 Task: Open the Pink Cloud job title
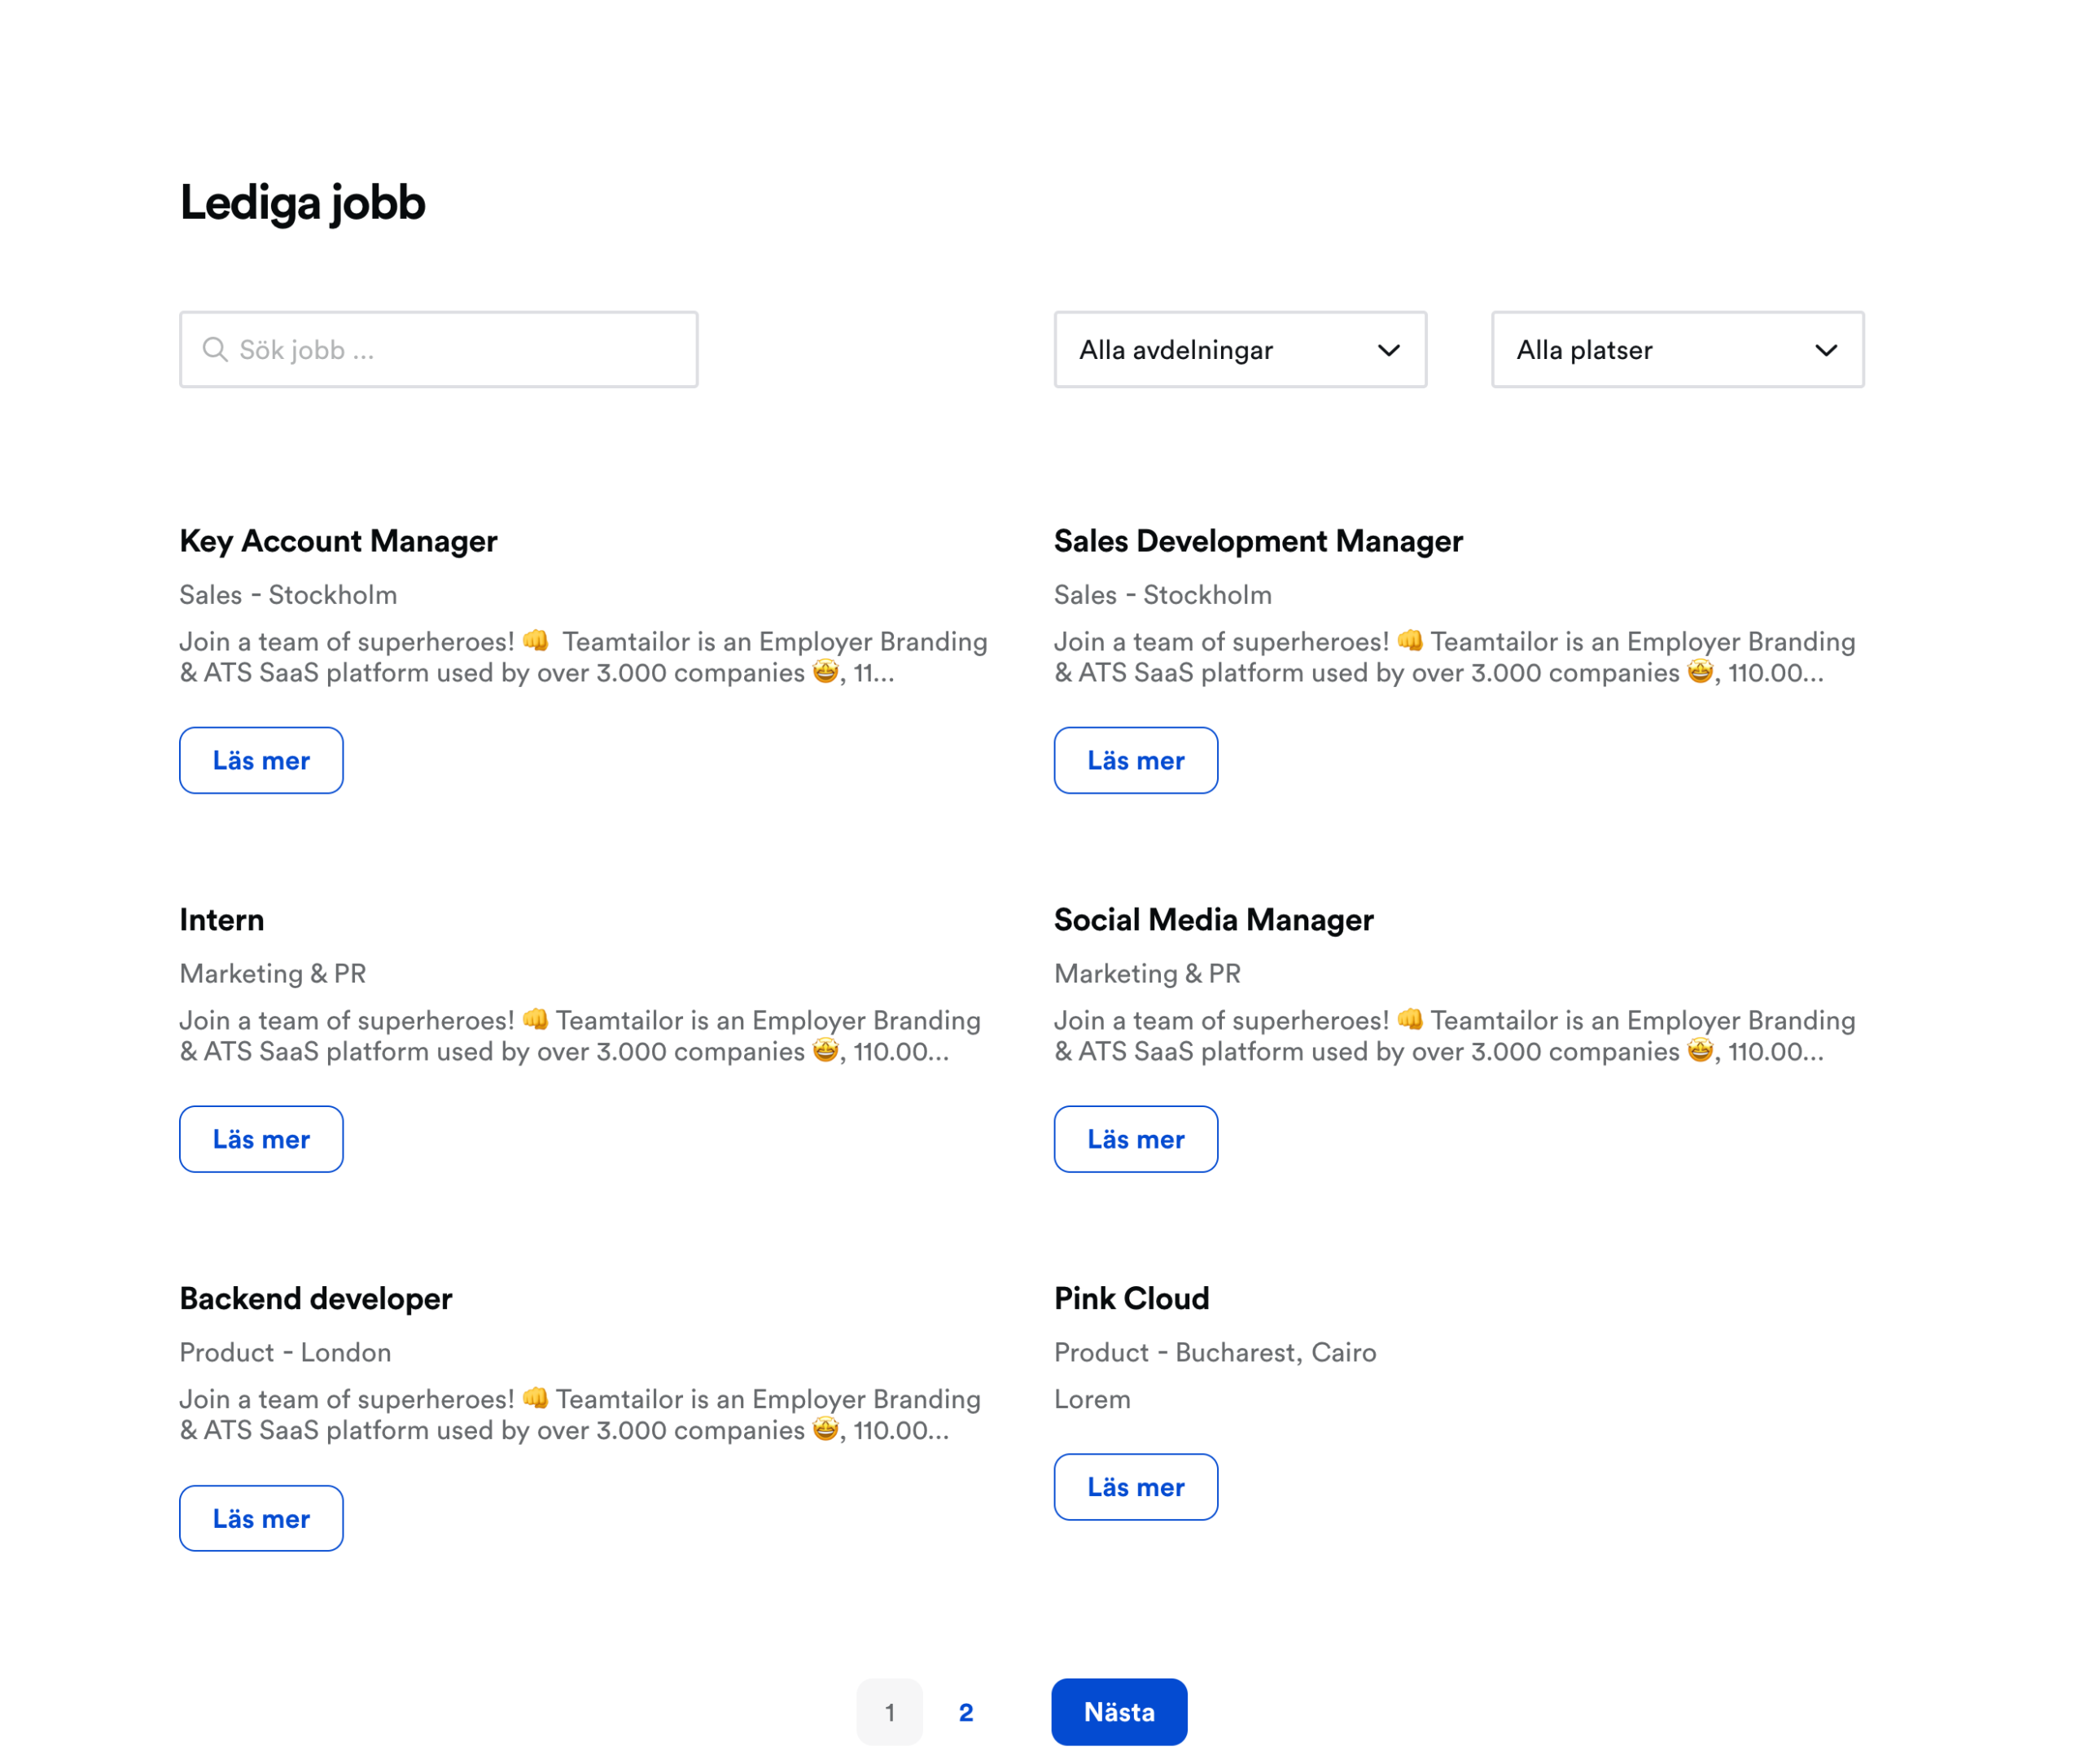click(x=1132, y=1298)
